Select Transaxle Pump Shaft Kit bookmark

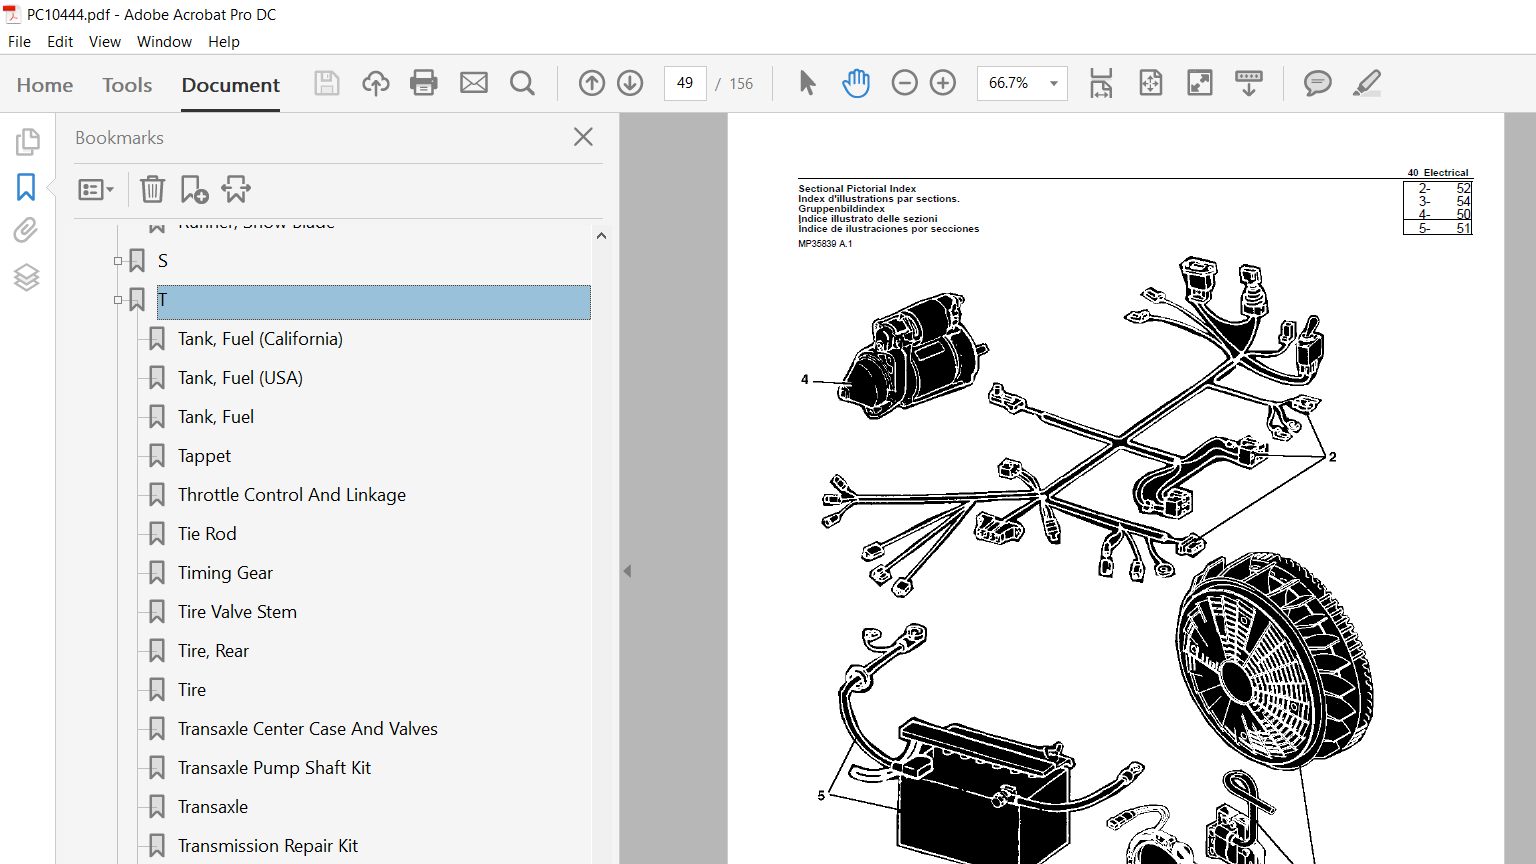coord(274,768)
